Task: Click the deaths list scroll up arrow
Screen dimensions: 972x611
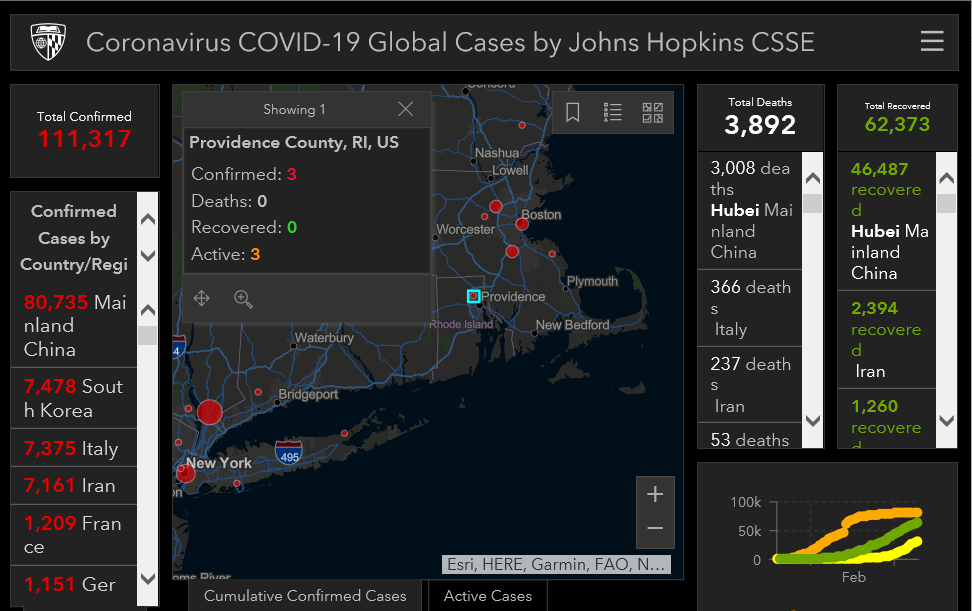Action: 813,178
